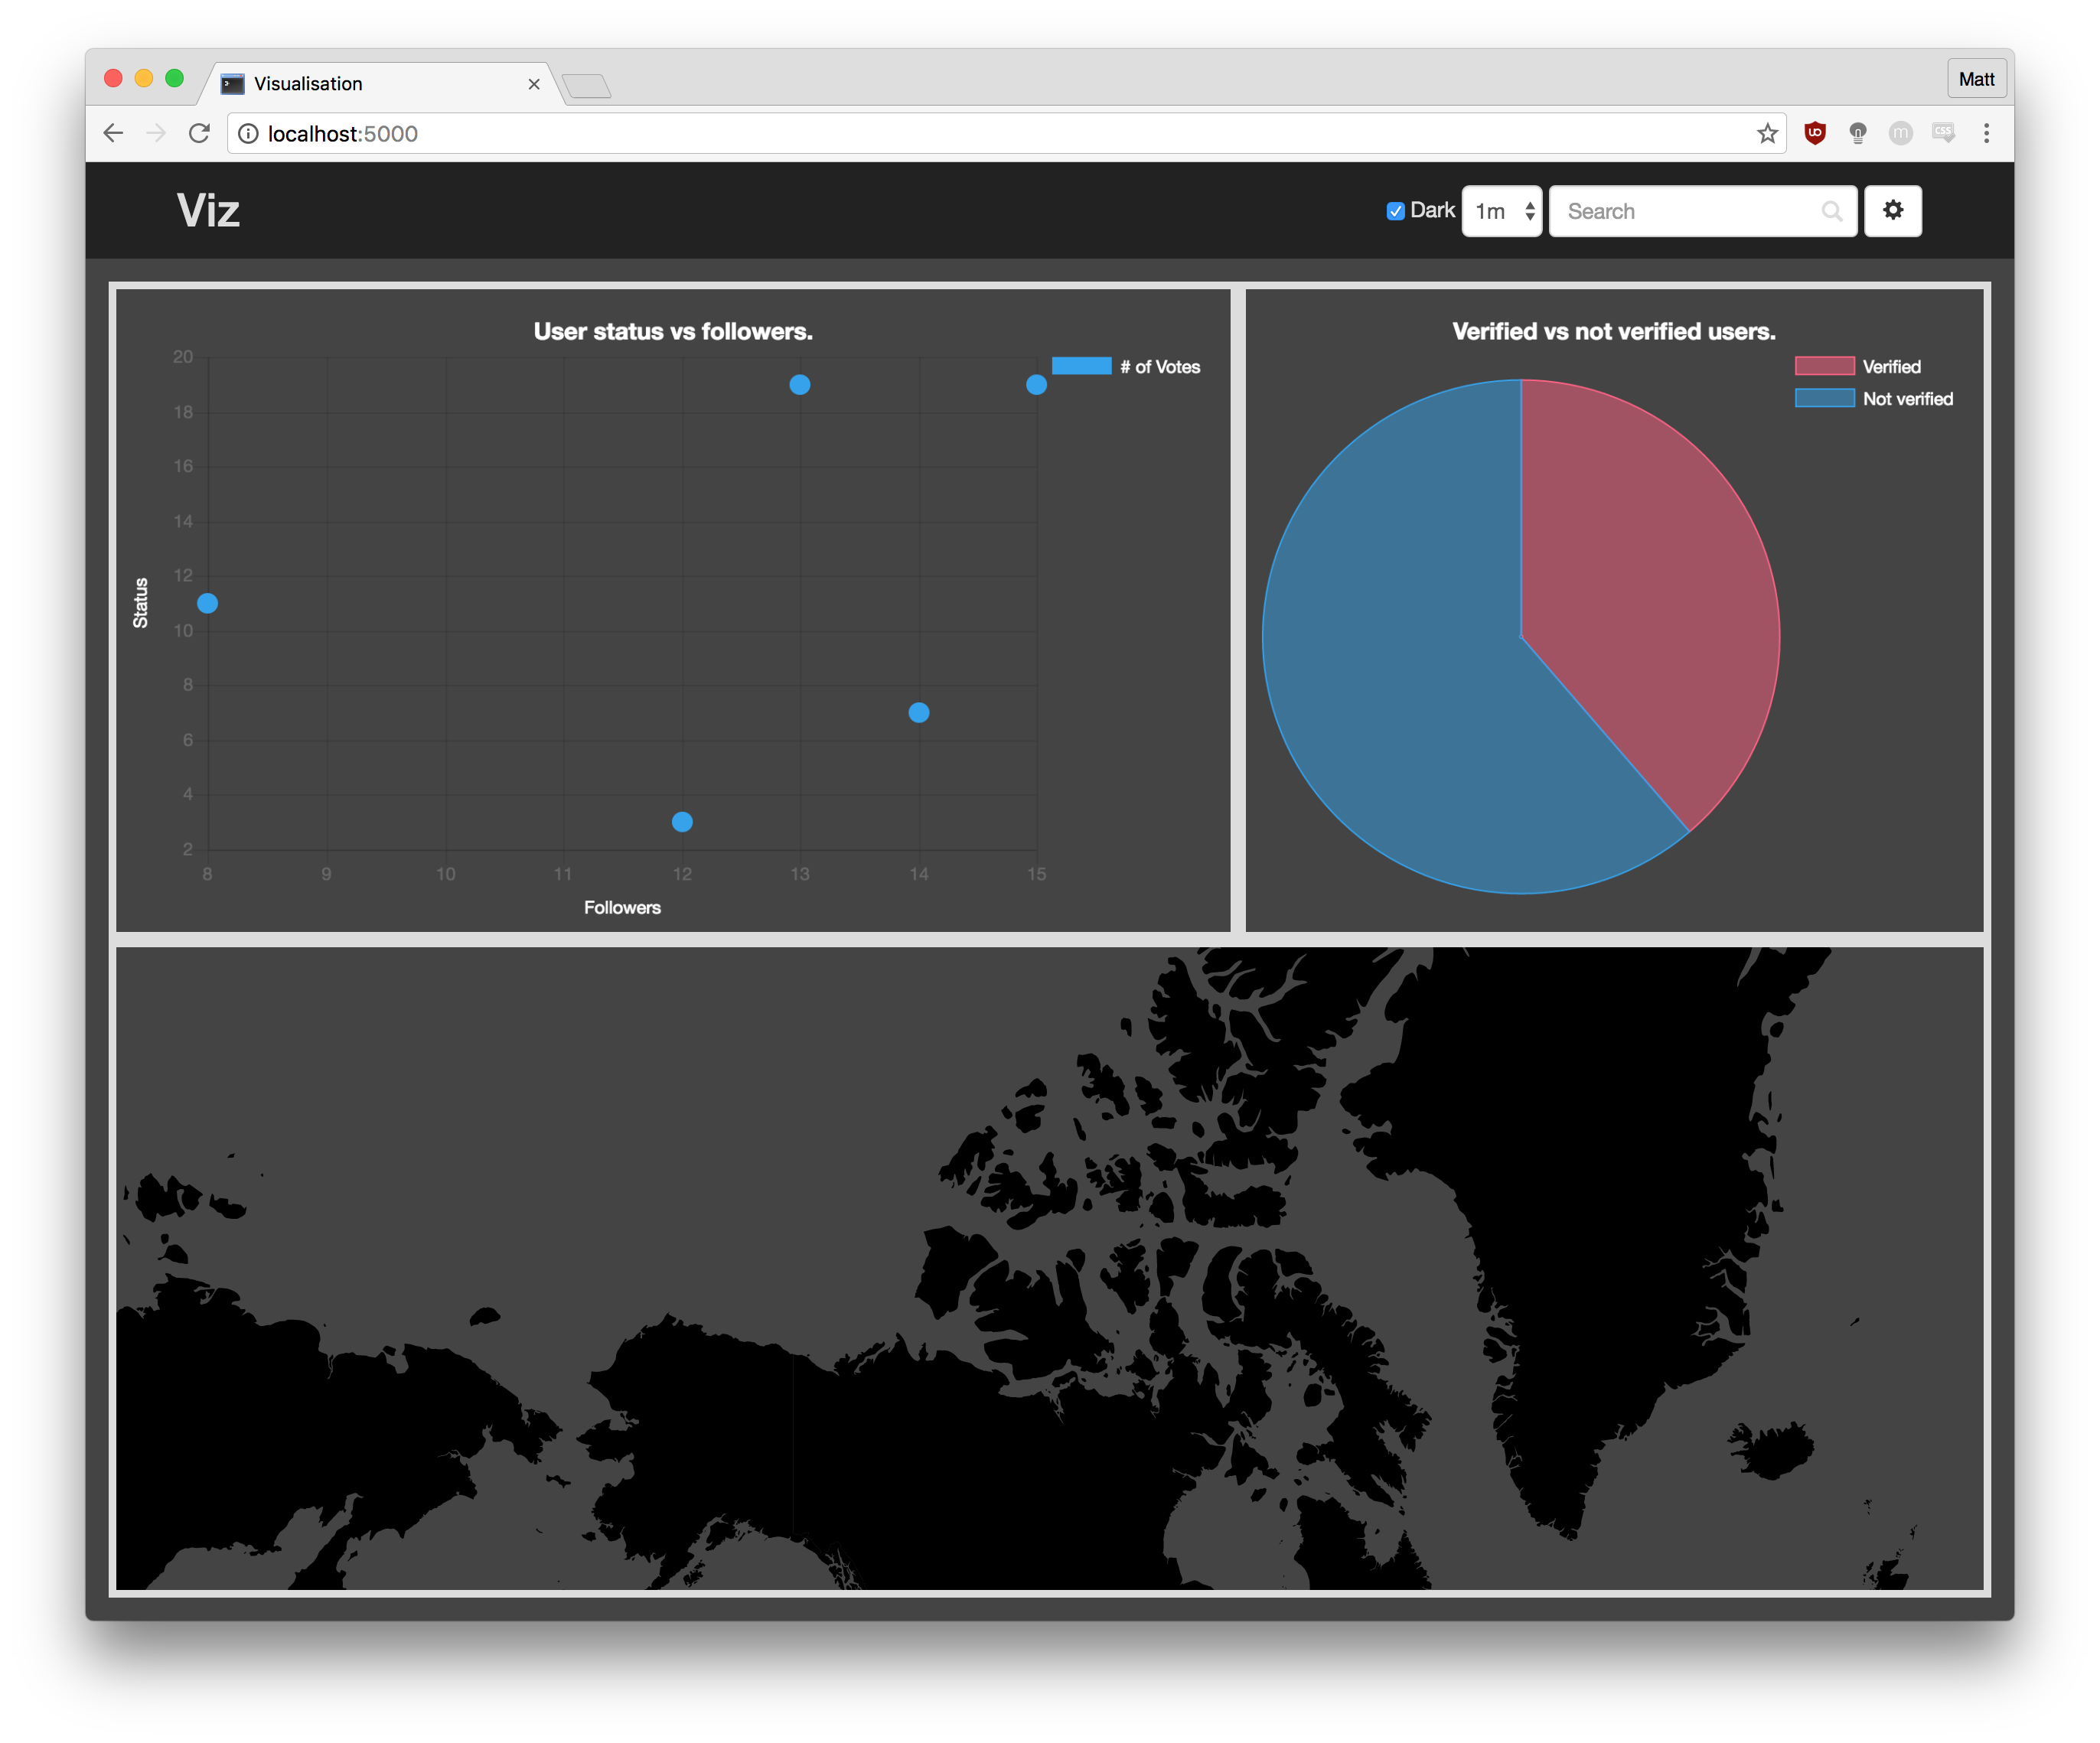Bookmark page with the star icon
2100x1743 pixels.
1767,133
